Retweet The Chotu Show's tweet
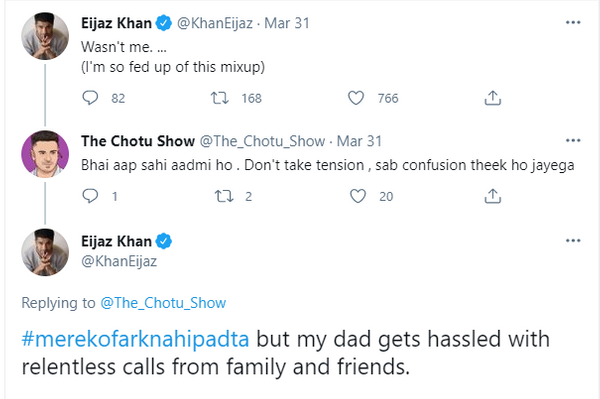The image size is (600, 399). click(x=223, y=196)
